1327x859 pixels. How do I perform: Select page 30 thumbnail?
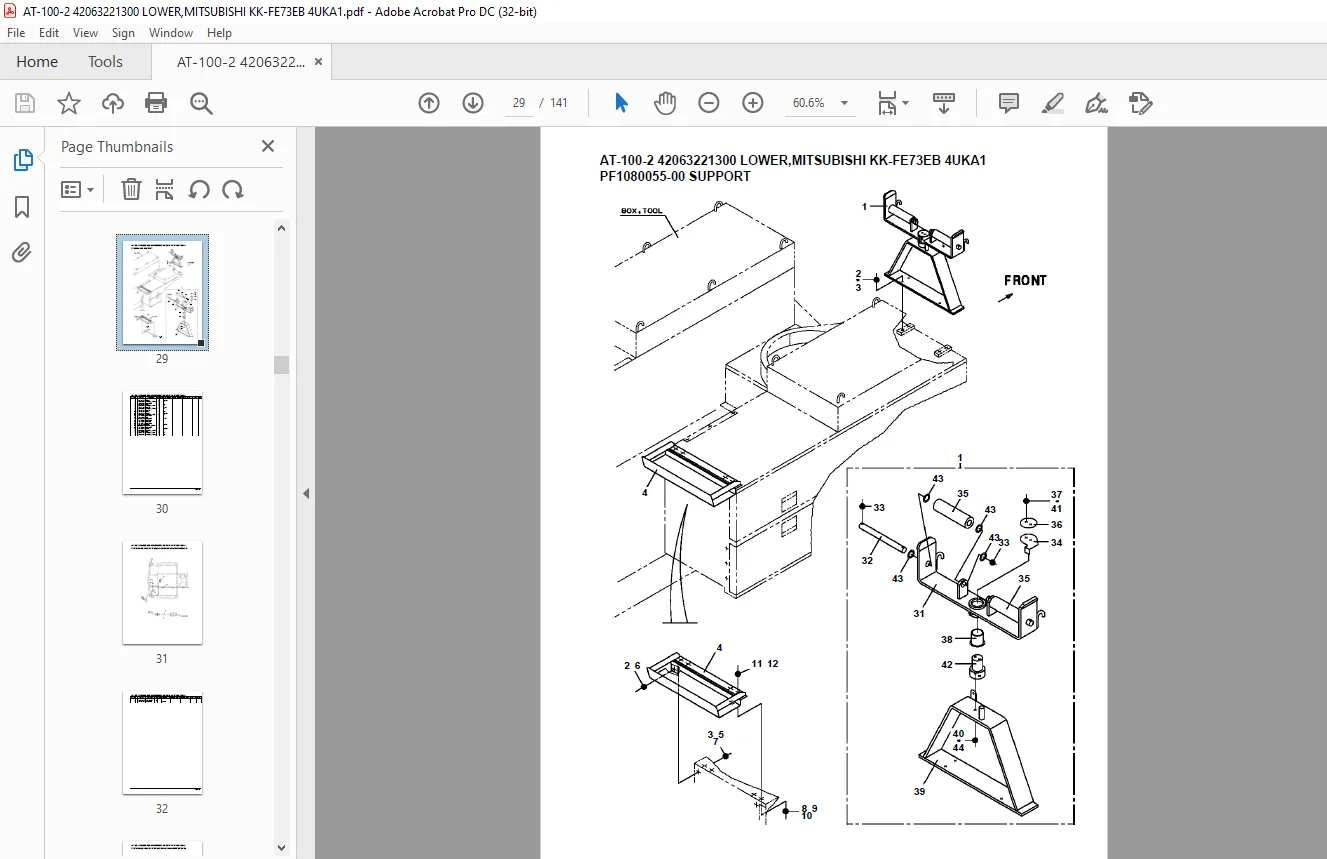(163, 443)
